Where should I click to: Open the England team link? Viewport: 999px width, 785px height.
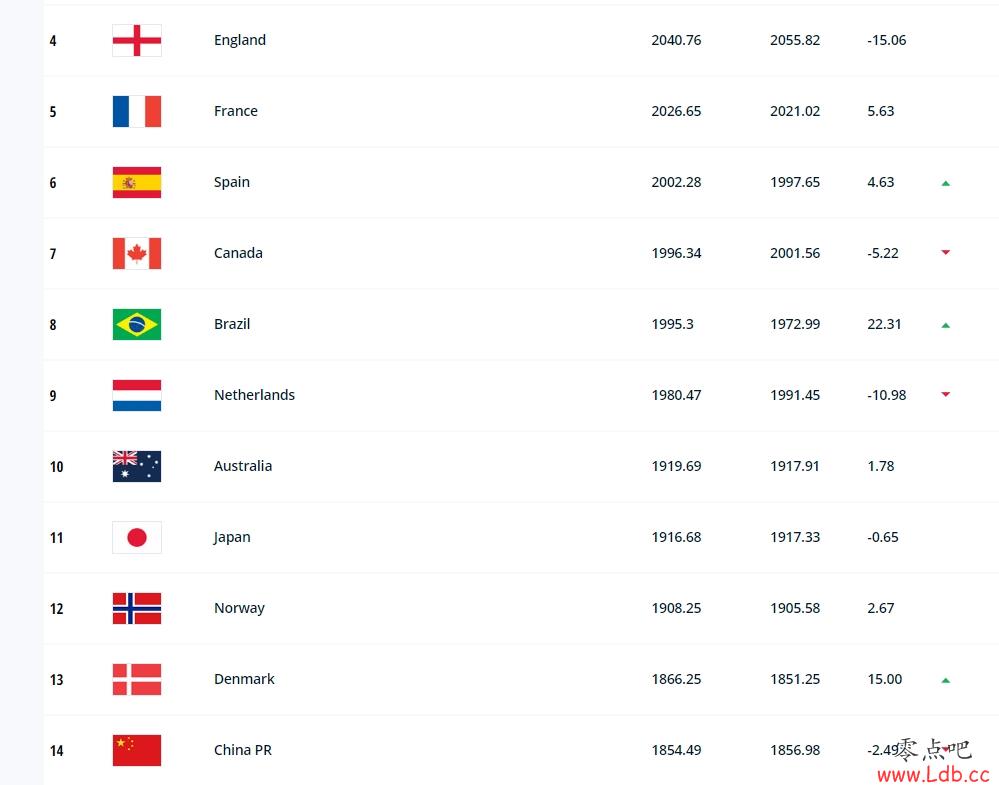click(x=240, y=40)
